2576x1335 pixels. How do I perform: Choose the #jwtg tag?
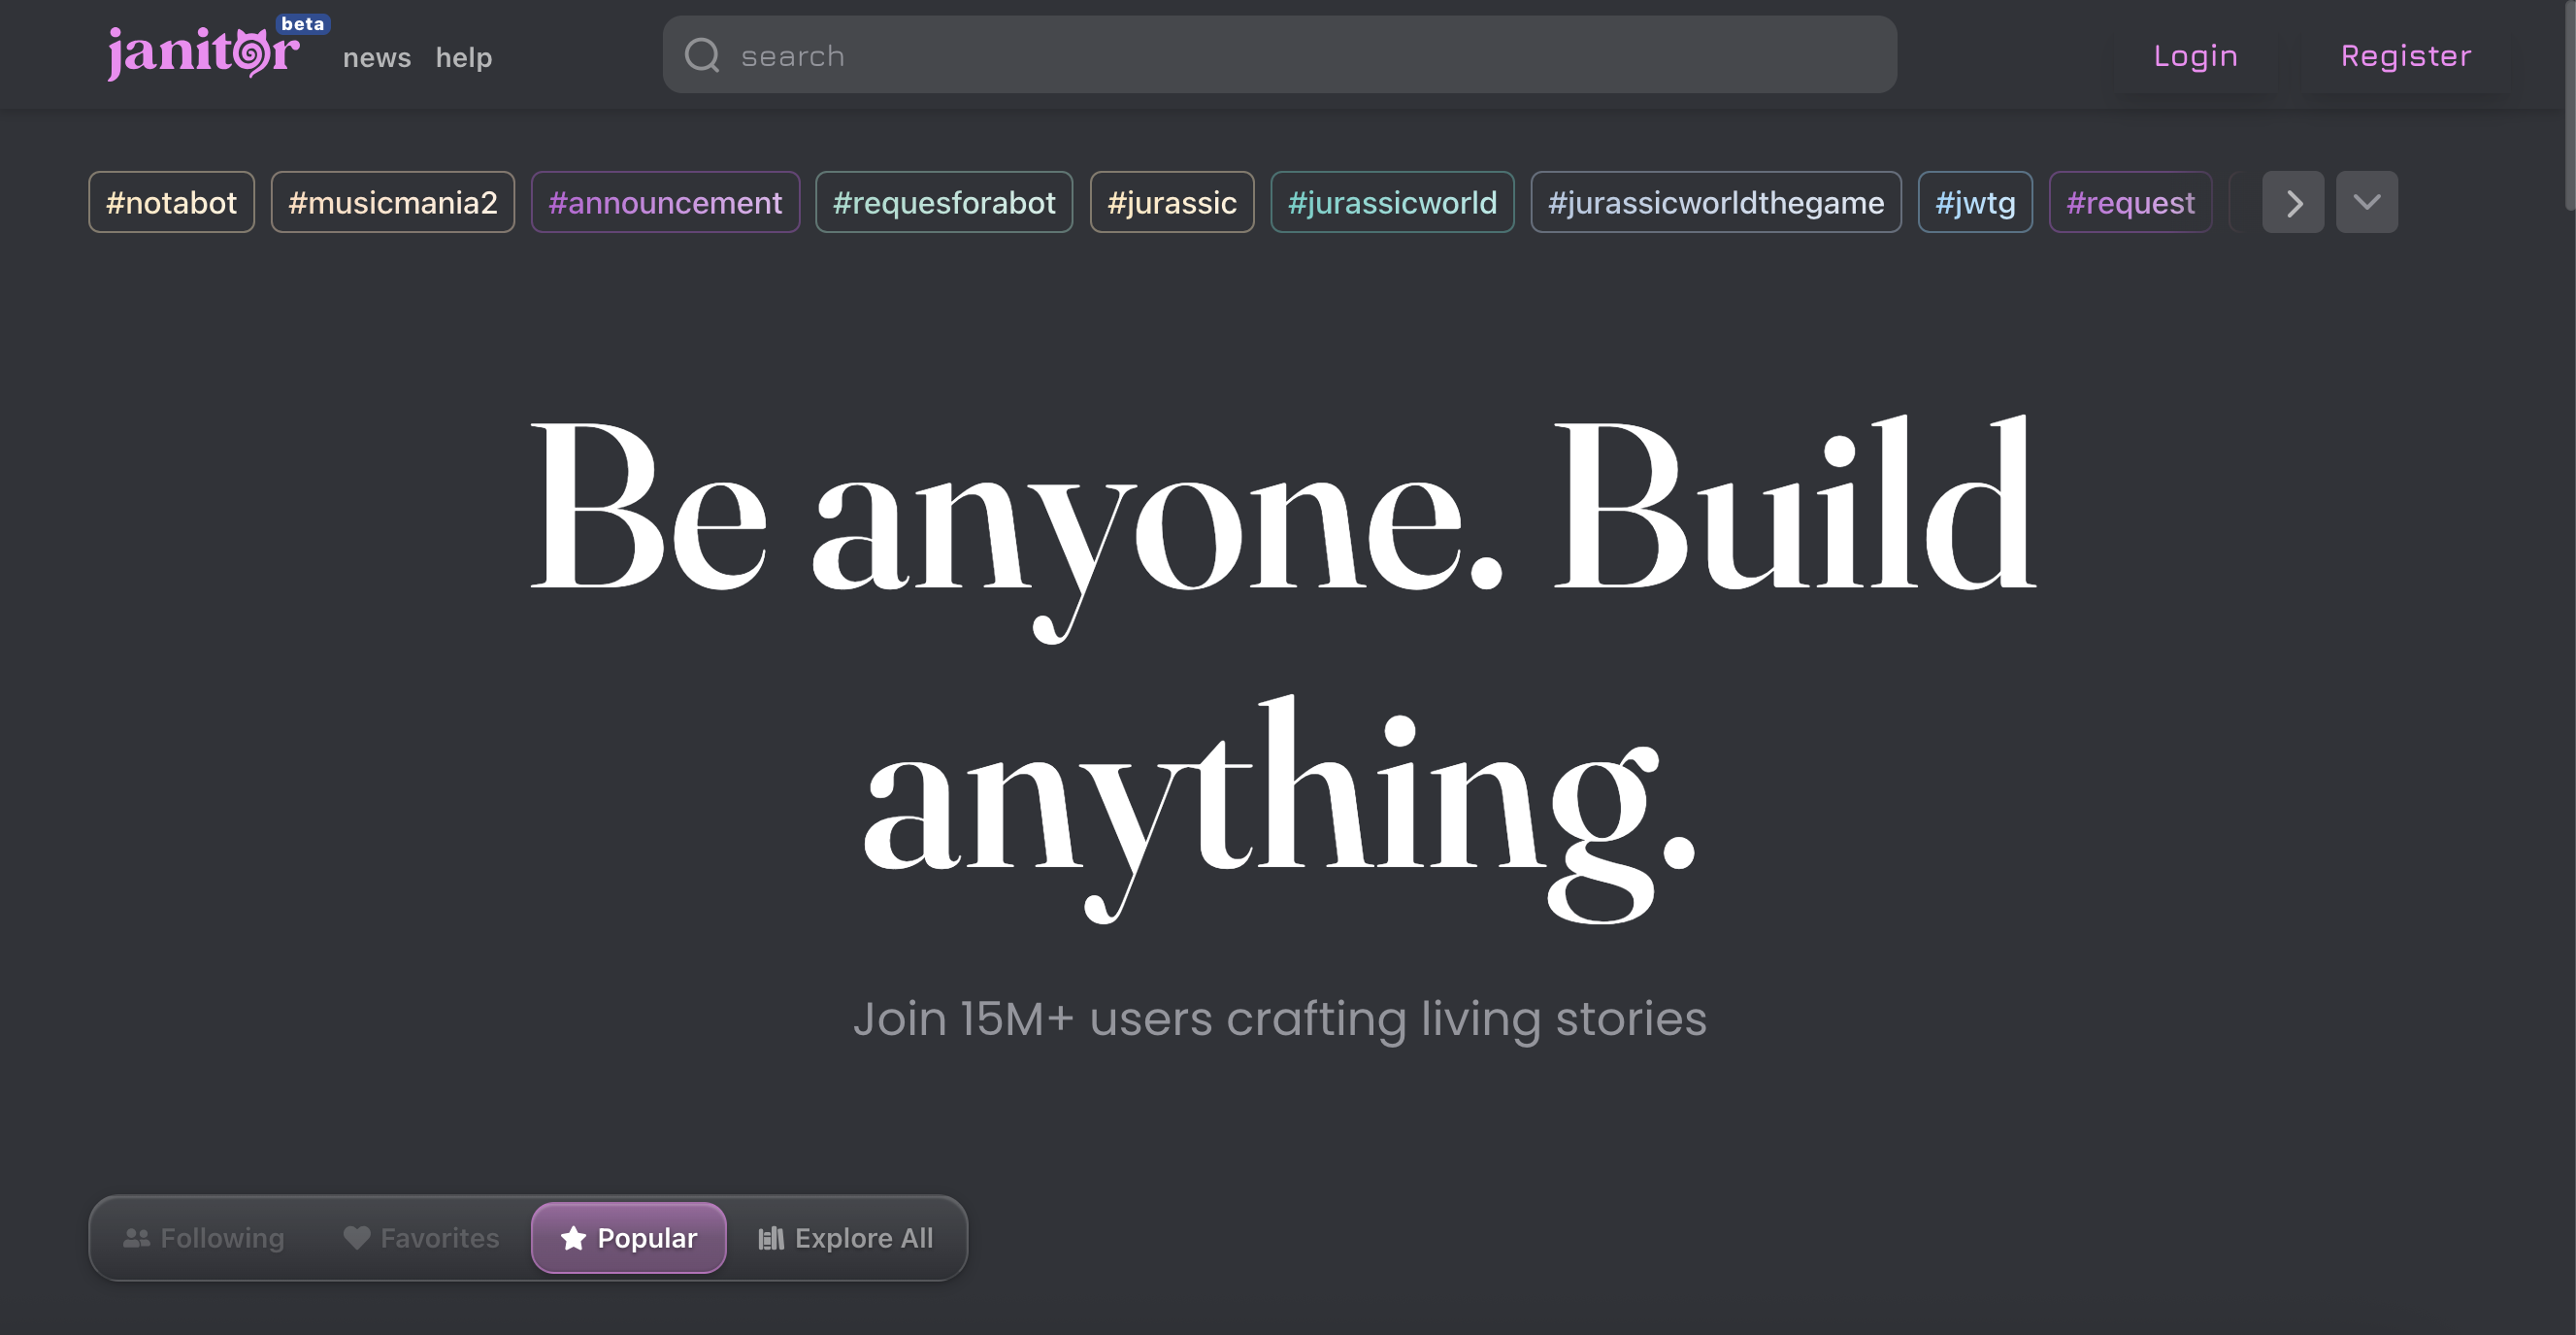(1975, 203)
